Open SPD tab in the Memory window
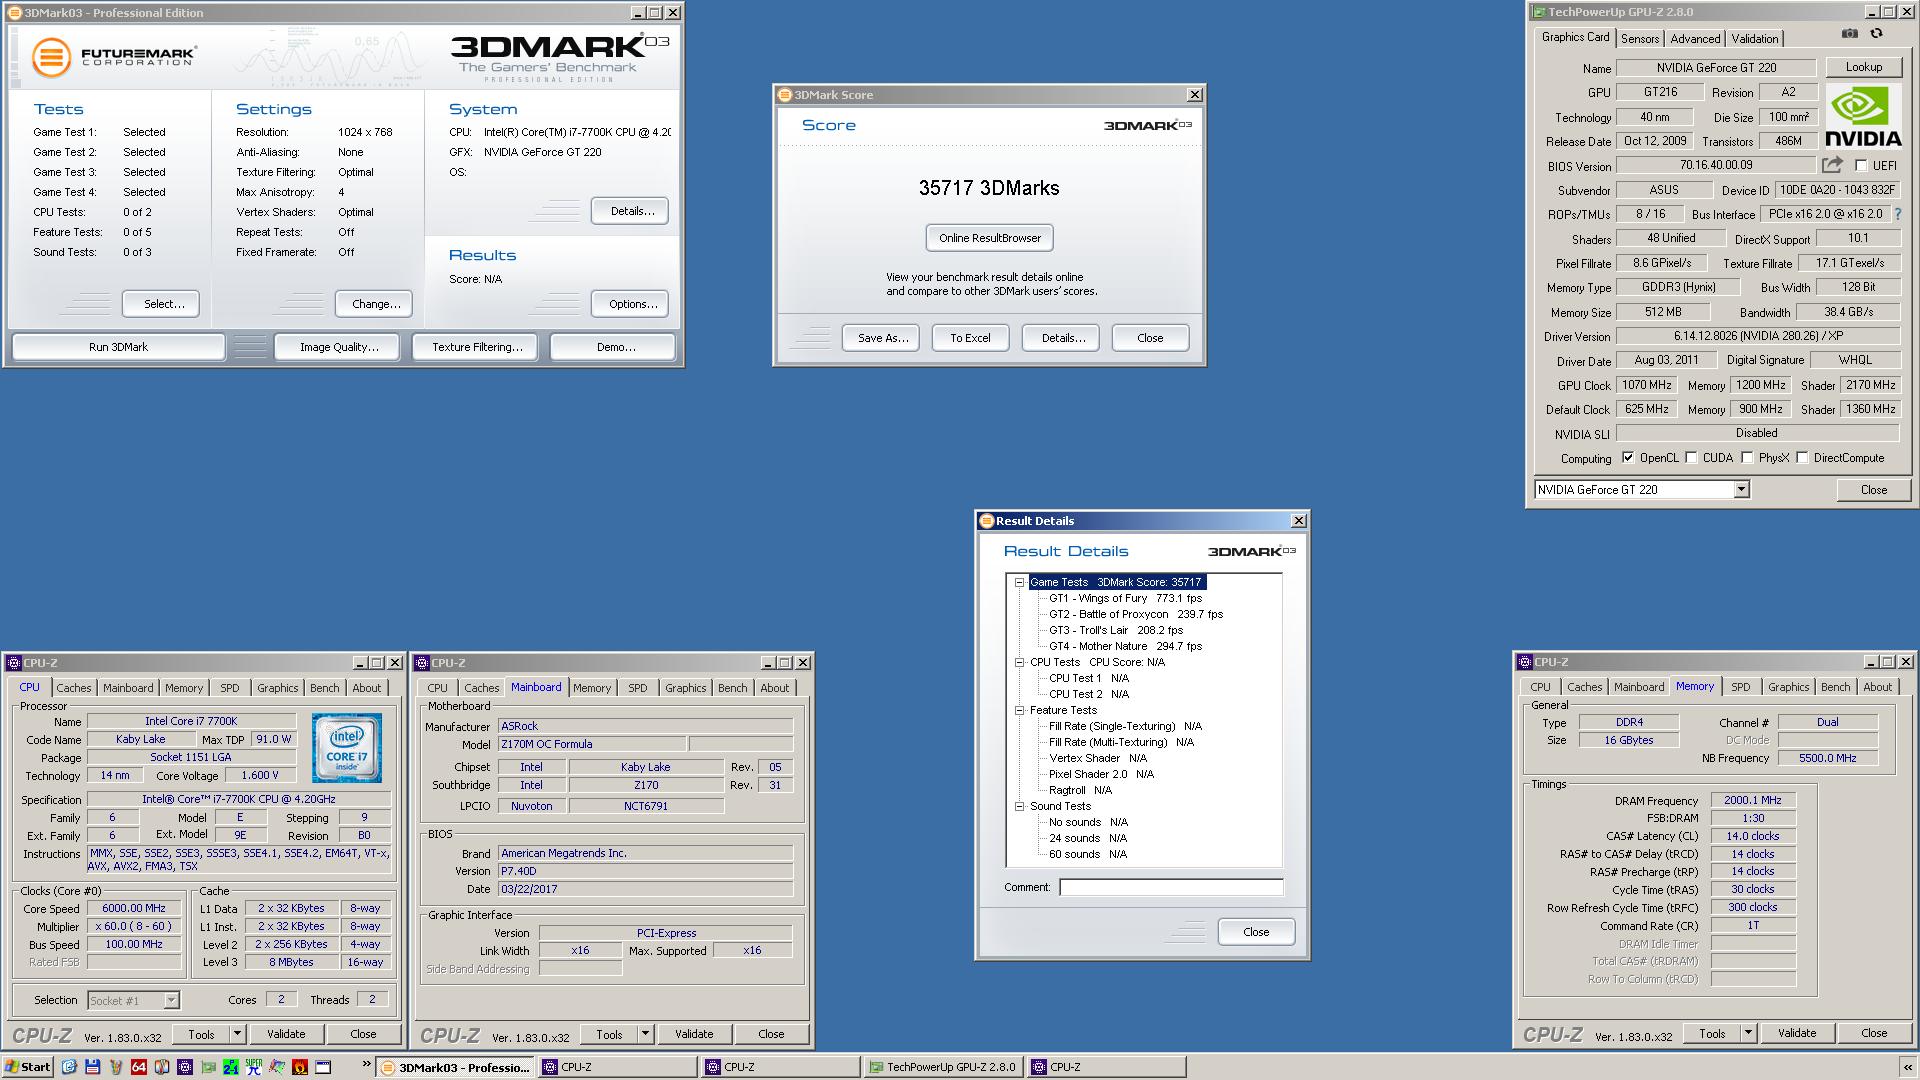The height and width of the screenshot is (1080, 1920). click(1741, 687)
